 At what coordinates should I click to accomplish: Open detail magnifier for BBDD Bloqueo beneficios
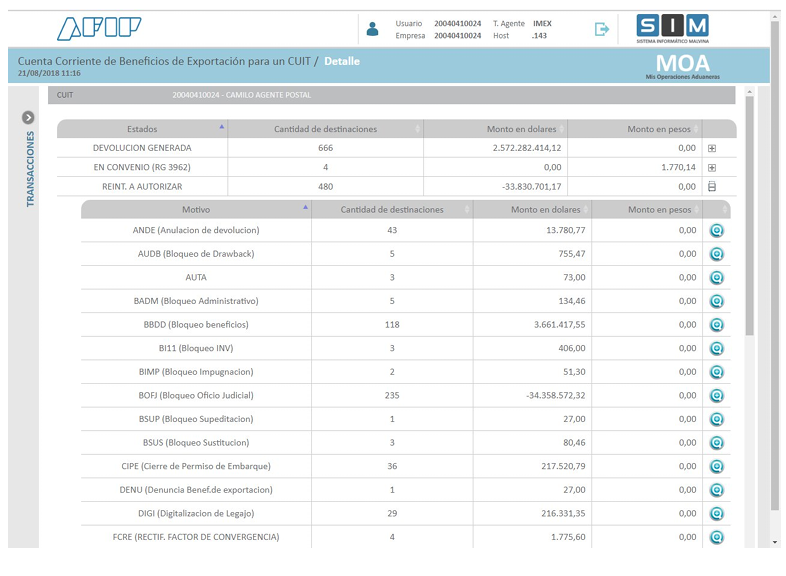[x=716, y=325]
